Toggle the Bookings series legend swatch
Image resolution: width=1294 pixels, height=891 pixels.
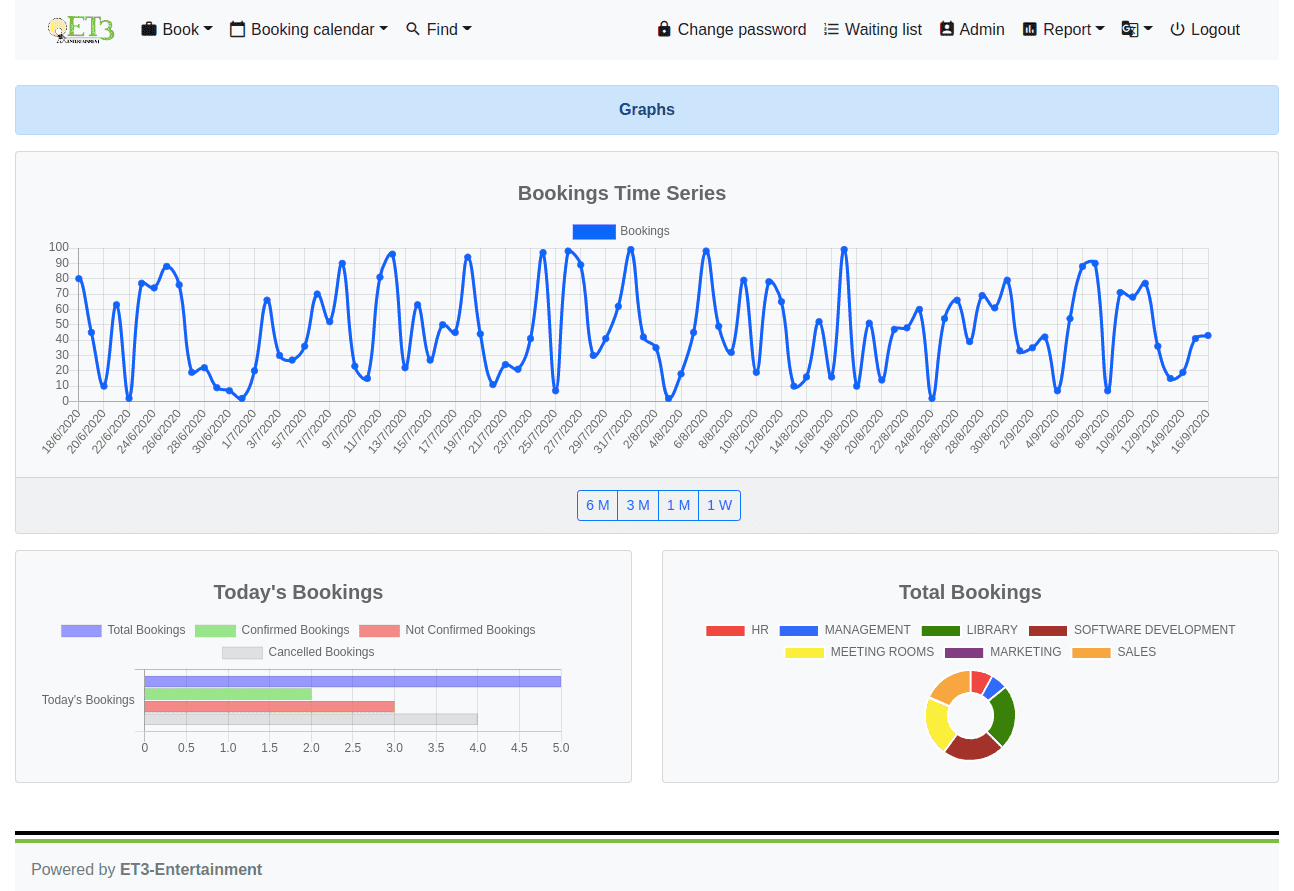click(x=594, y=231)
